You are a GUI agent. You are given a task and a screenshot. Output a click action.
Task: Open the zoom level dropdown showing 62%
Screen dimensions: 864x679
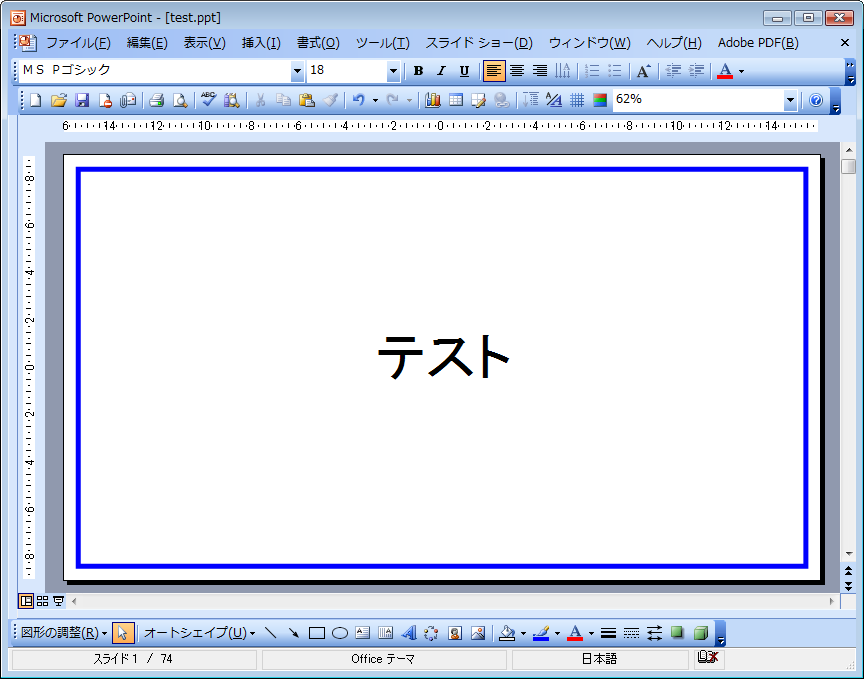tap(790, 100)
